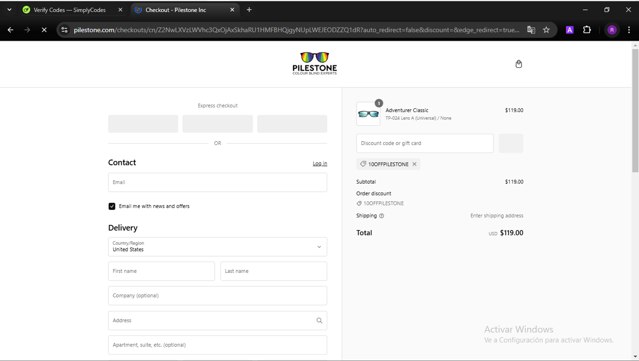The height and width of the screenshot is (361, 639).
Task: Close the Verify Codes tab
Action: click(120, 10)
